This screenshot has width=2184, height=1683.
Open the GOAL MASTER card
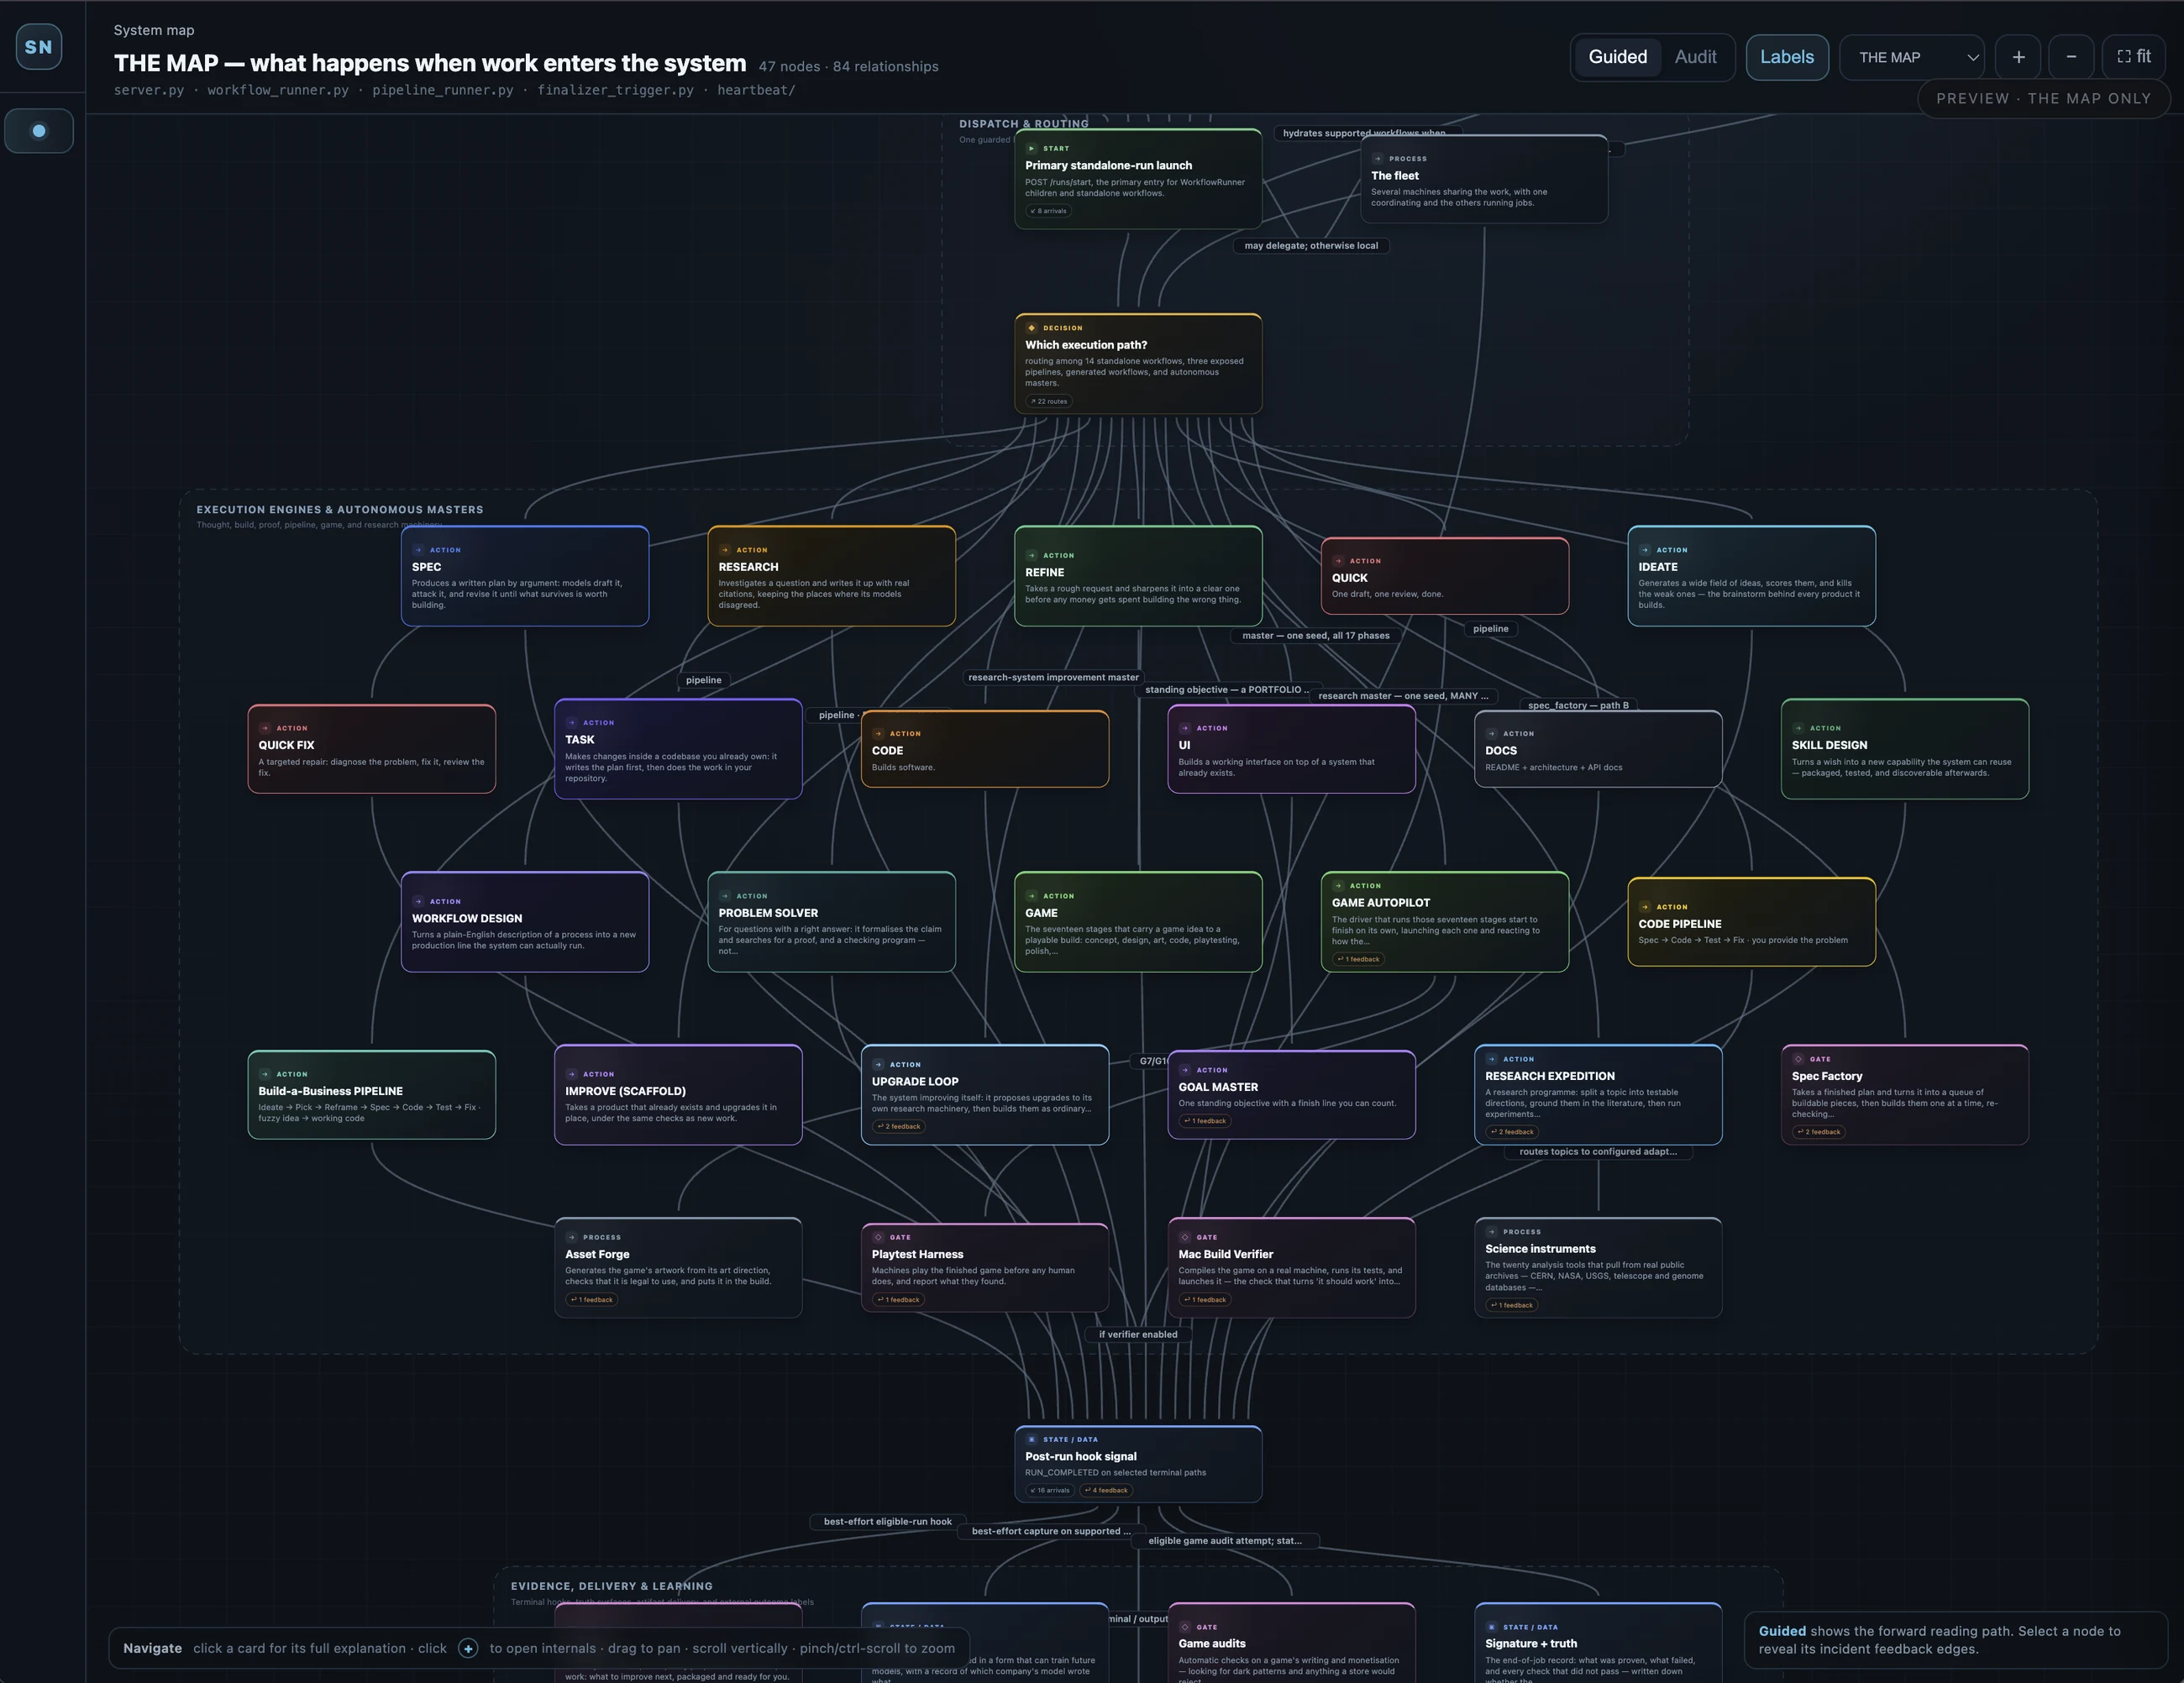tap(1291, 1095)
